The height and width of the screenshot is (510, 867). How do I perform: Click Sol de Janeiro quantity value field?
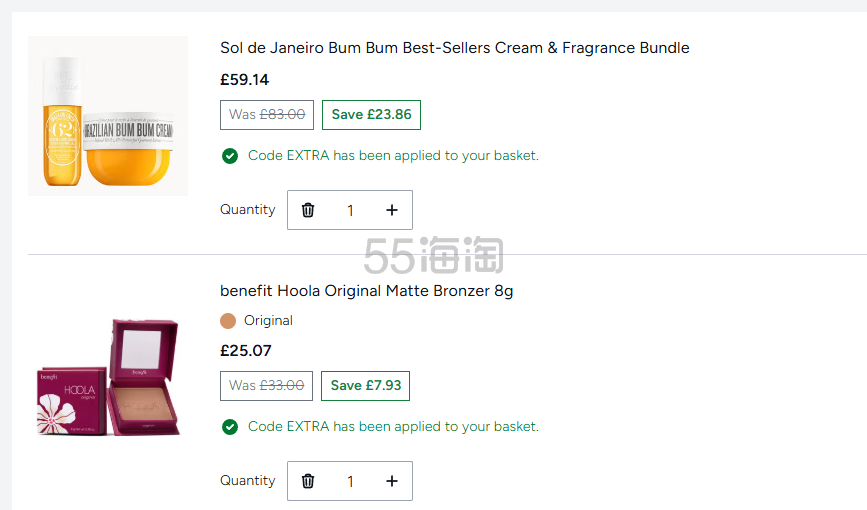[350, 210]
